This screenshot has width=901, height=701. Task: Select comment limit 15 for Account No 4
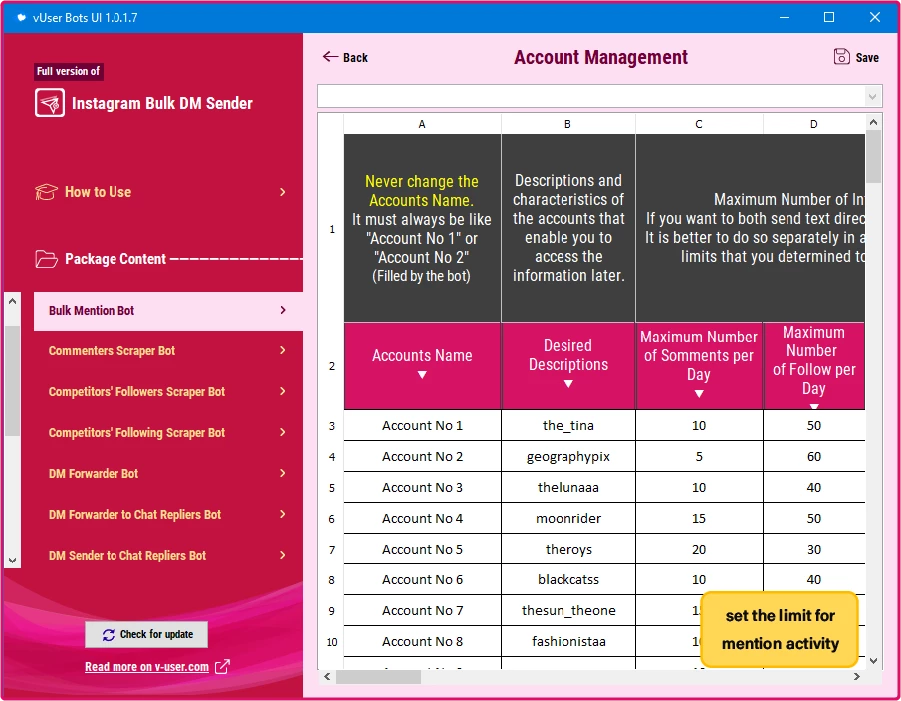point(699,519)
